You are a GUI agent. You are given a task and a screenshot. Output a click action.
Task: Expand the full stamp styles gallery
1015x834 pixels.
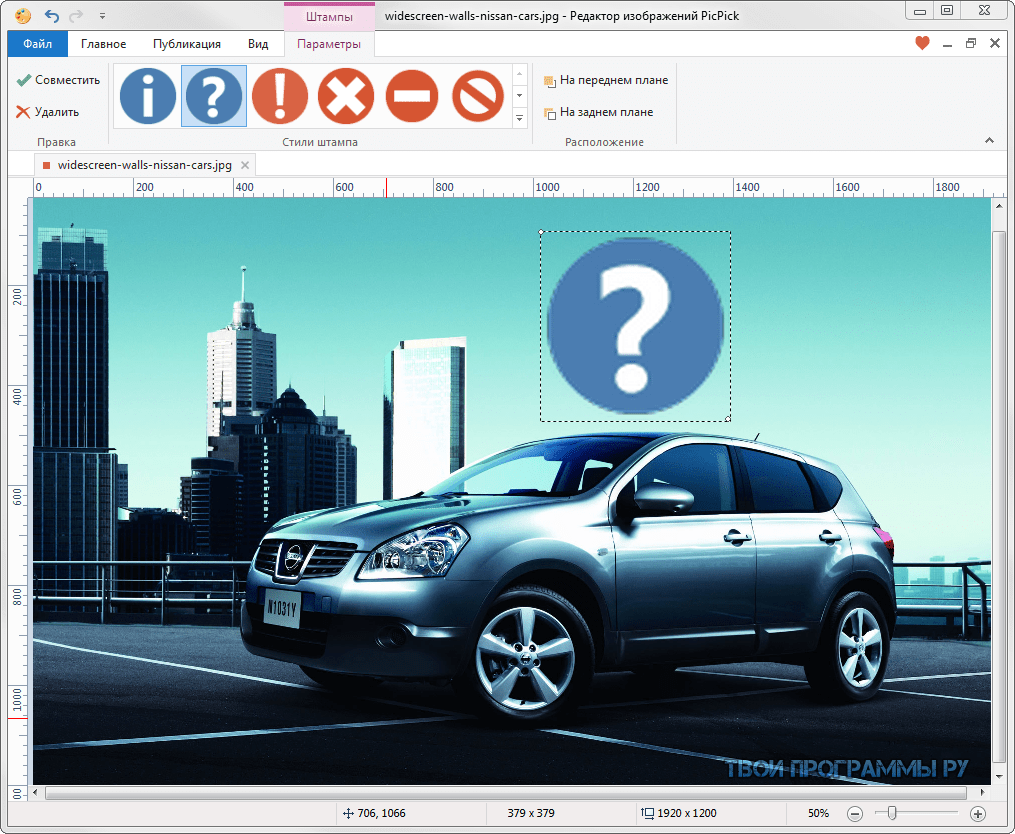pos(519,118)
